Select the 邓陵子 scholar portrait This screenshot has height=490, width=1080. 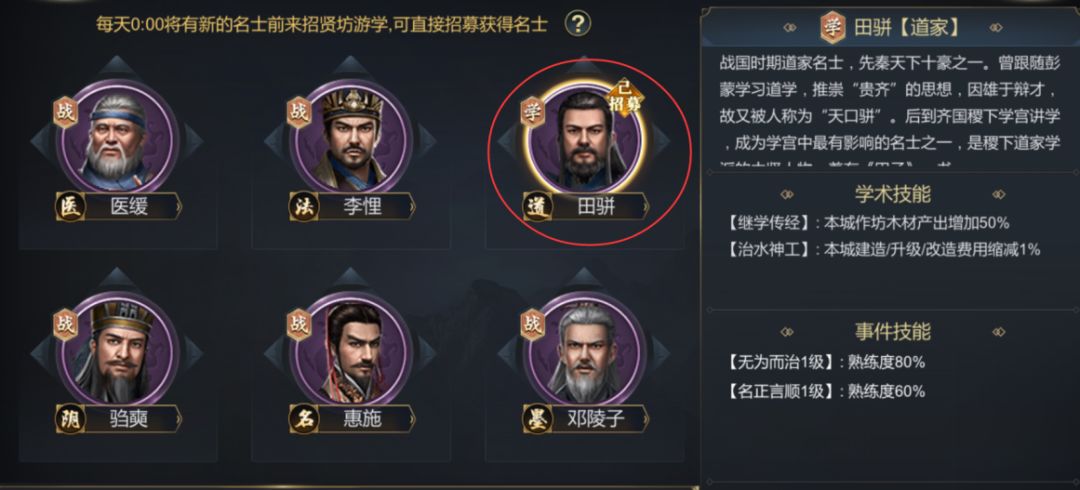(585, 350)
